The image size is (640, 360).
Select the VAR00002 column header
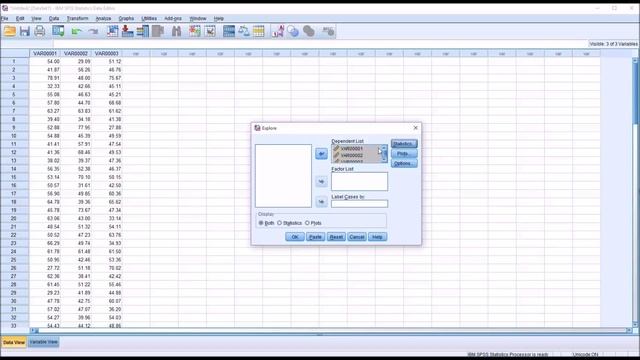(x=76, y=53)
